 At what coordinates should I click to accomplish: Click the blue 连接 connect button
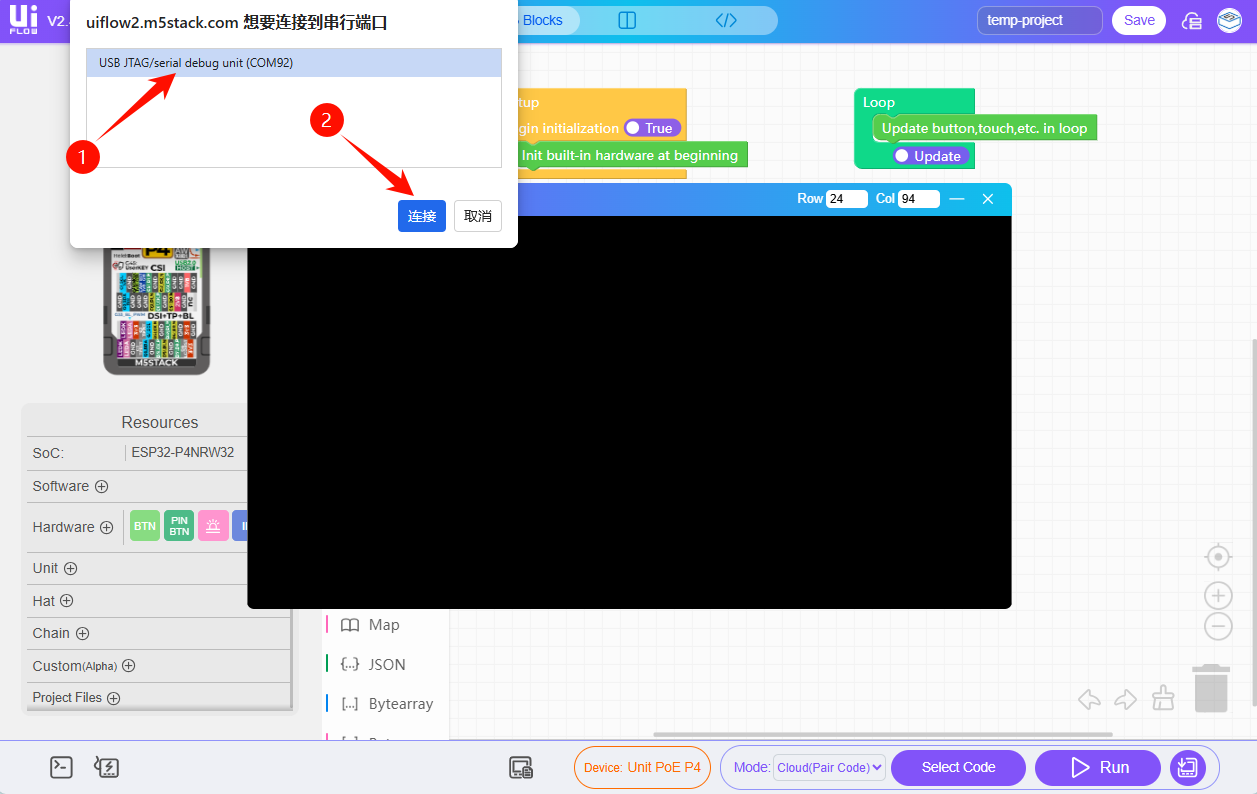click(421, 216)
